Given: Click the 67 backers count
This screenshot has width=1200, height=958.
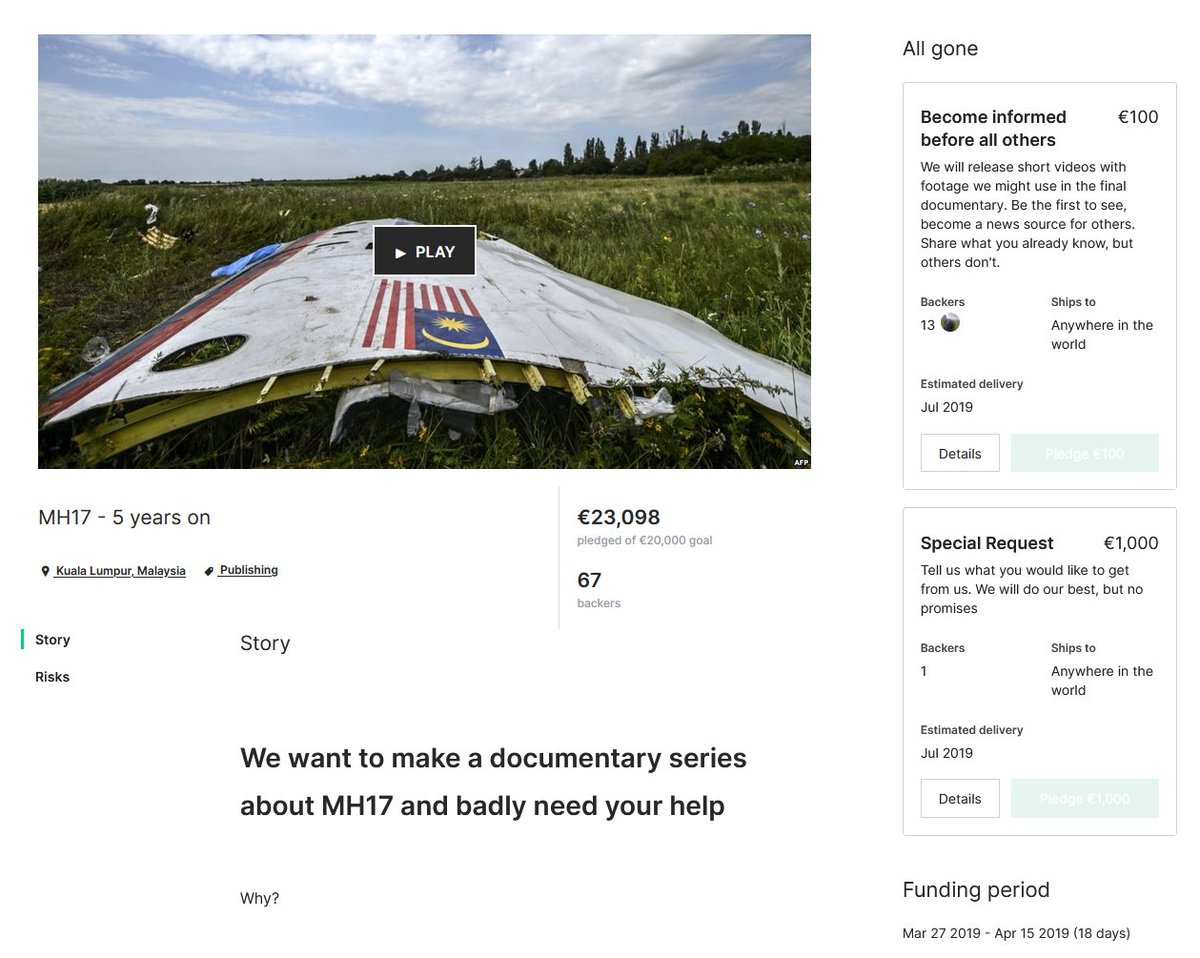Looking at the screenshot, I should (589, 580).
